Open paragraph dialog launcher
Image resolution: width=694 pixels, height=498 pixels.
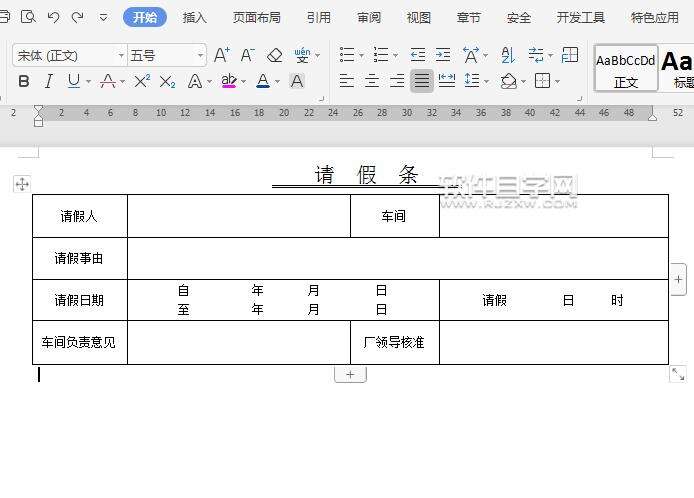[579, 99]
